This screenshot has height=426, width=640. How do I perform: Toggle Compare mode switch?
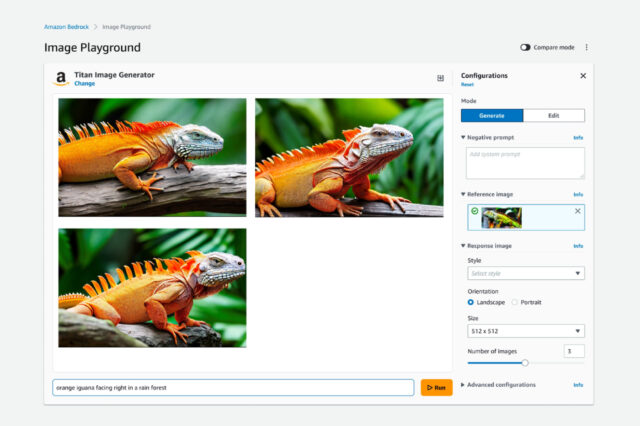pos(525,47)
